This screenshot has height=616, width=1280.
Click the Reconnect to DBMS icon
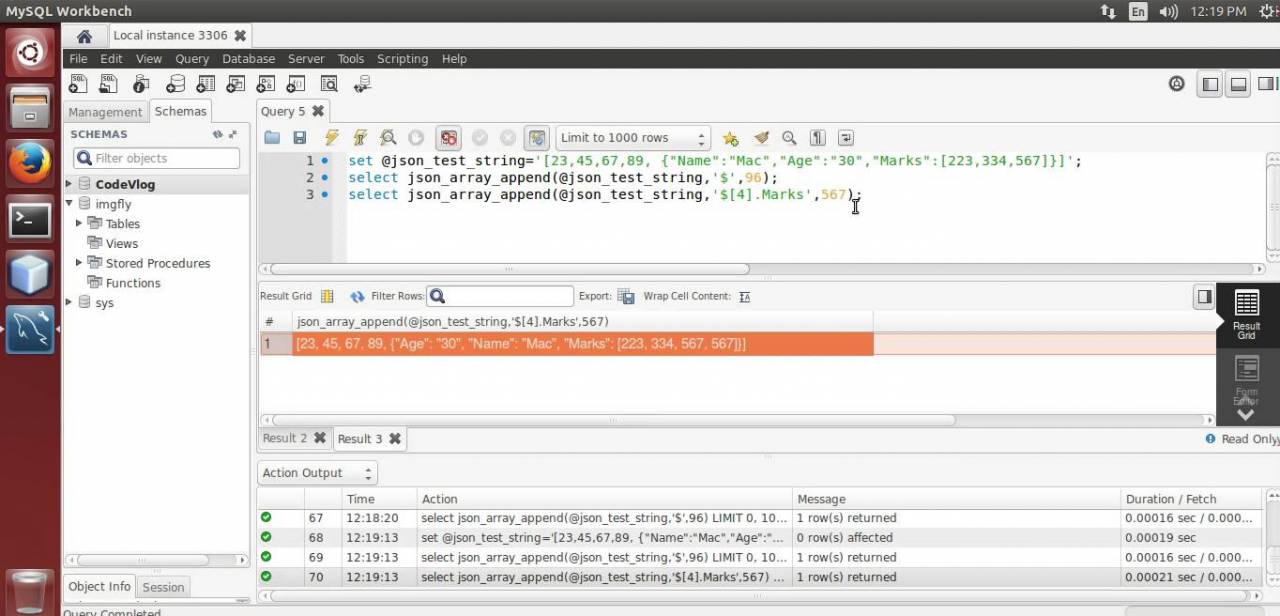coord(361,85)
